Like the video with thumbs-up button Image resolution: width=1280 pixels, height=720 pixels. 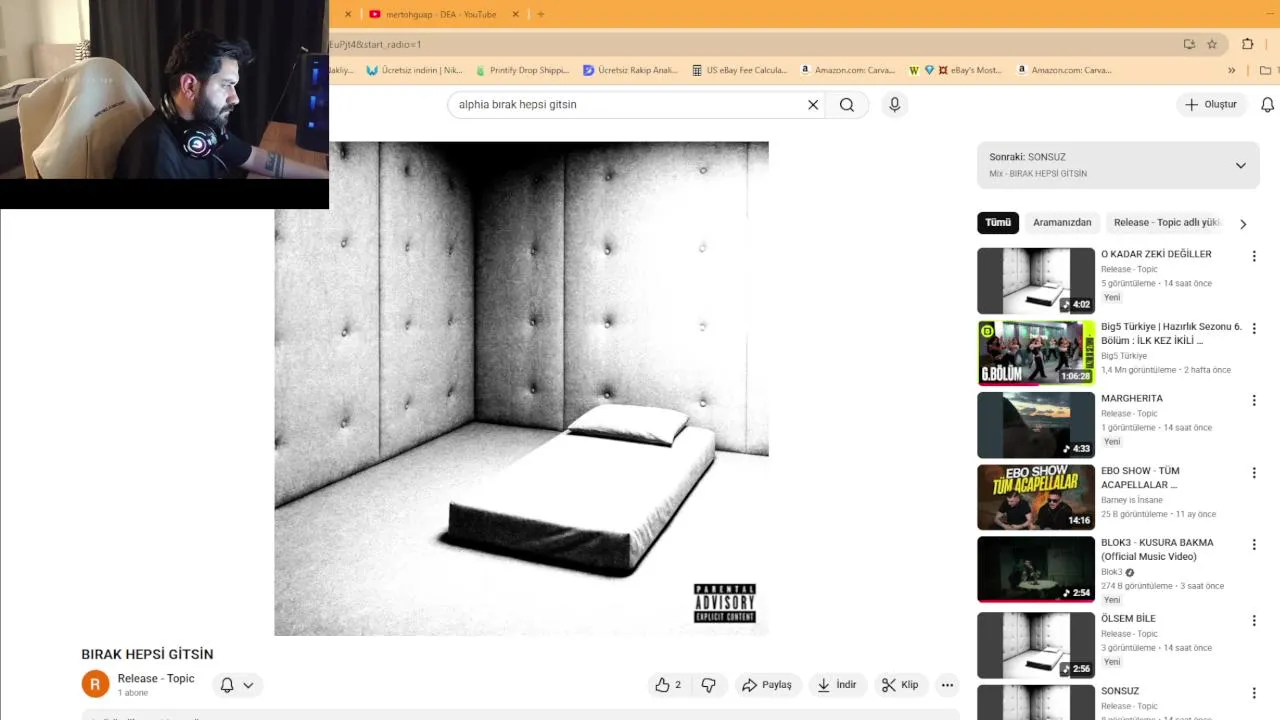point(669,685)
